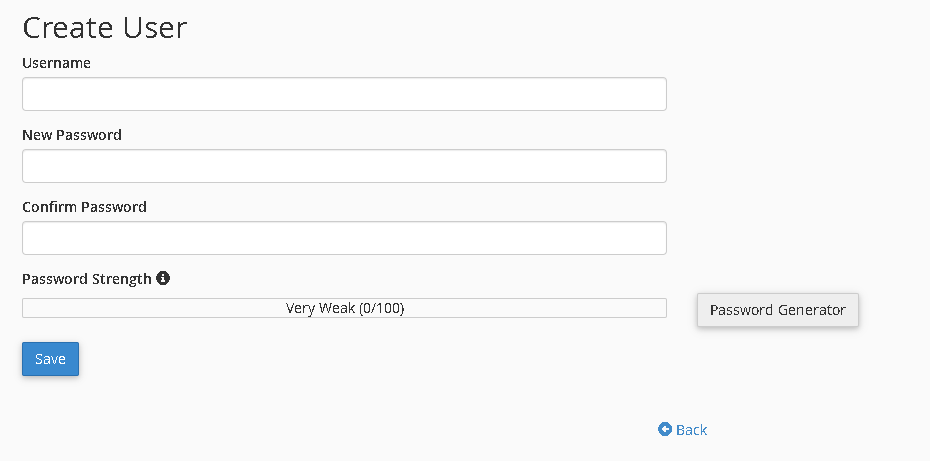Focus the Username text field
The image size is (930, 461).
(345, 94)
